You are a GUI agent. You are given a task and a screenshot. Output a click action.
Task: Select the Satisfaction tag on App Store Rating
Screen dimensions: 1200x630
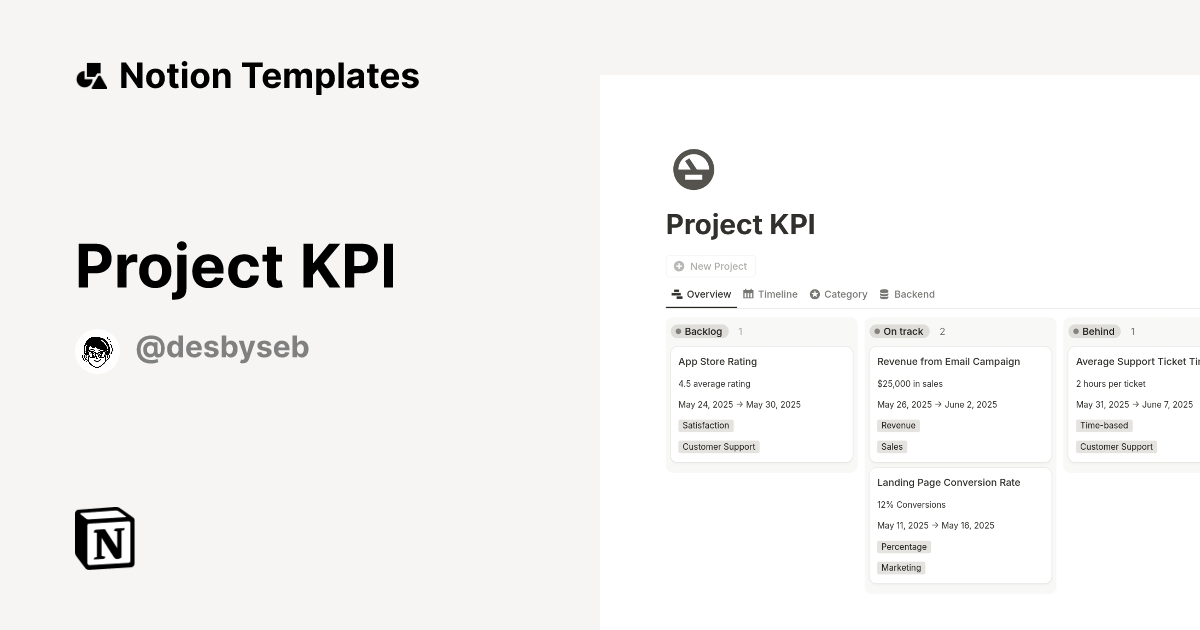705,425
